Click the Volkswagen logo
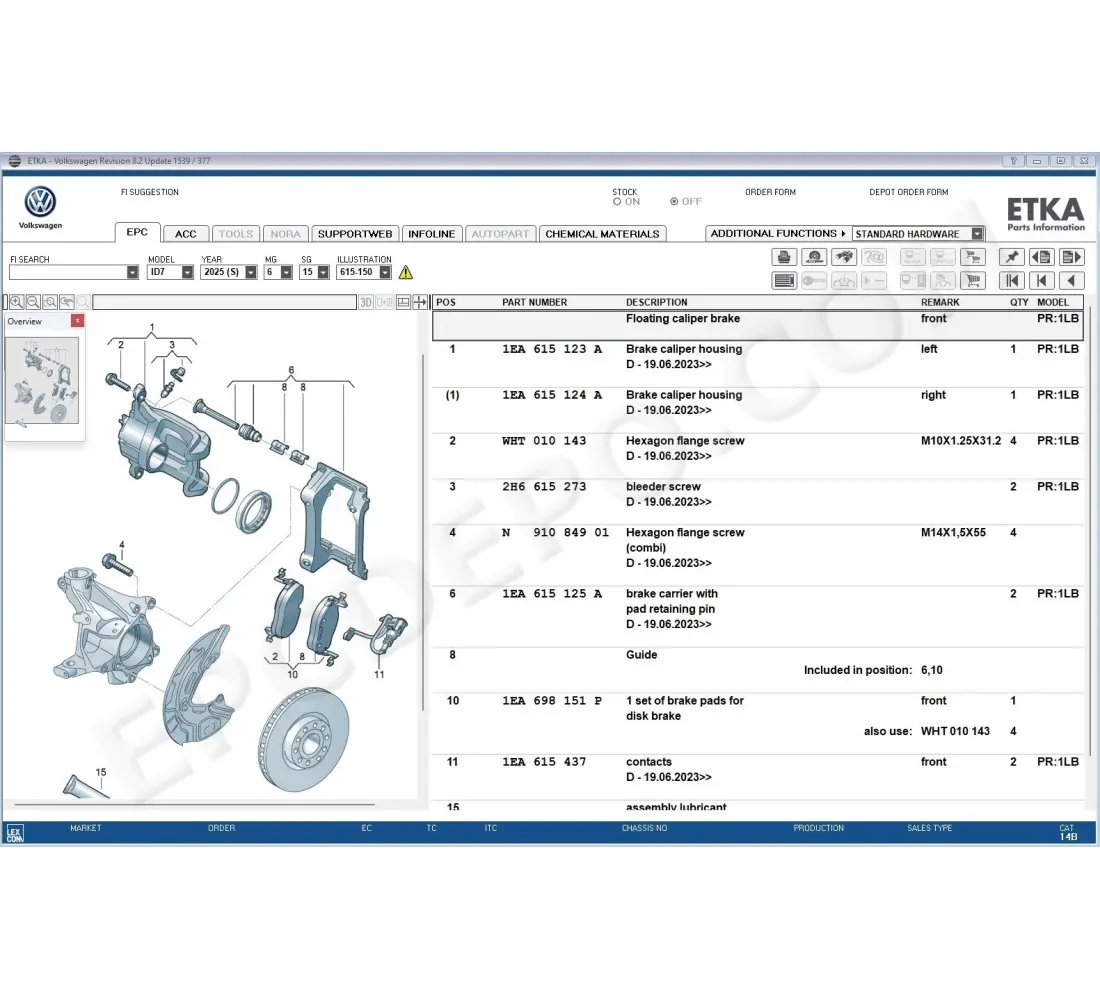The width and height of the screenshot is (1100, 1000). [40, 202]
